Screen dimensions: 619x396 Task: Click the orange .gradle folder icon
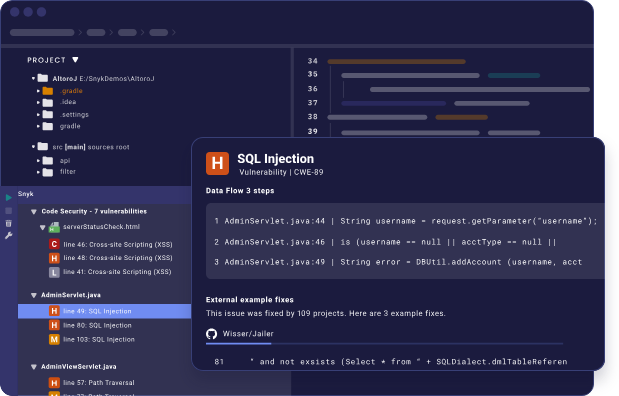point(48,91)
